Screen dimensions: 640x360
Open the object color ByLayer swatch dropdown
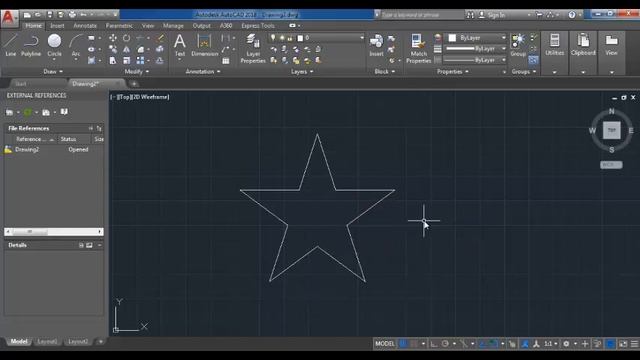(x=475, y=38)
